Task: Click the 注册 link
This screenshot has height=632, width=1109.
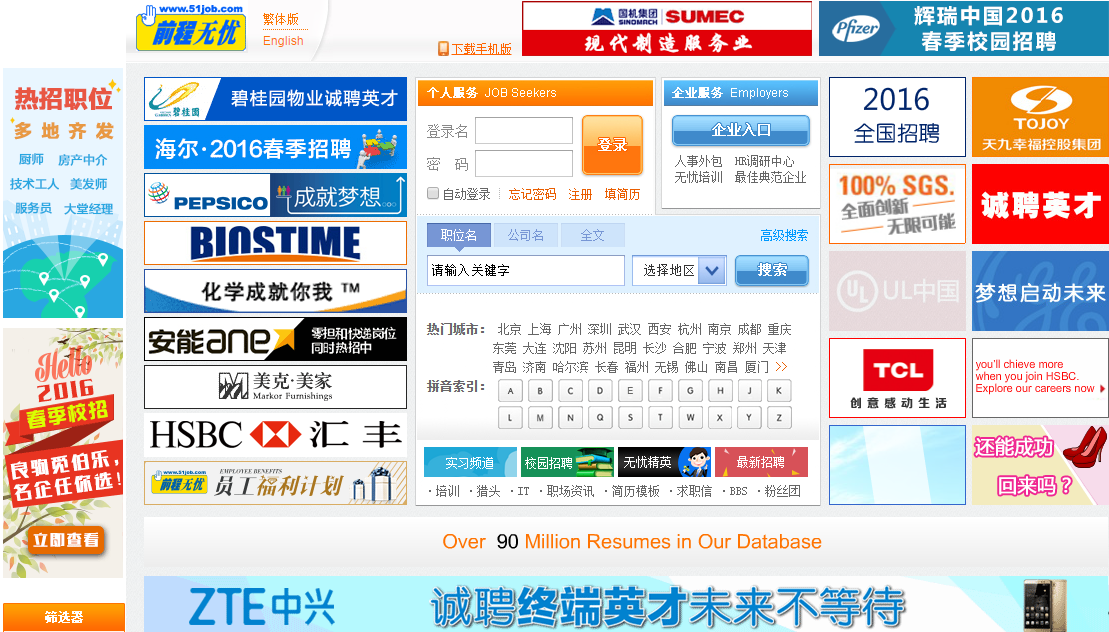Action: point(580,194)
